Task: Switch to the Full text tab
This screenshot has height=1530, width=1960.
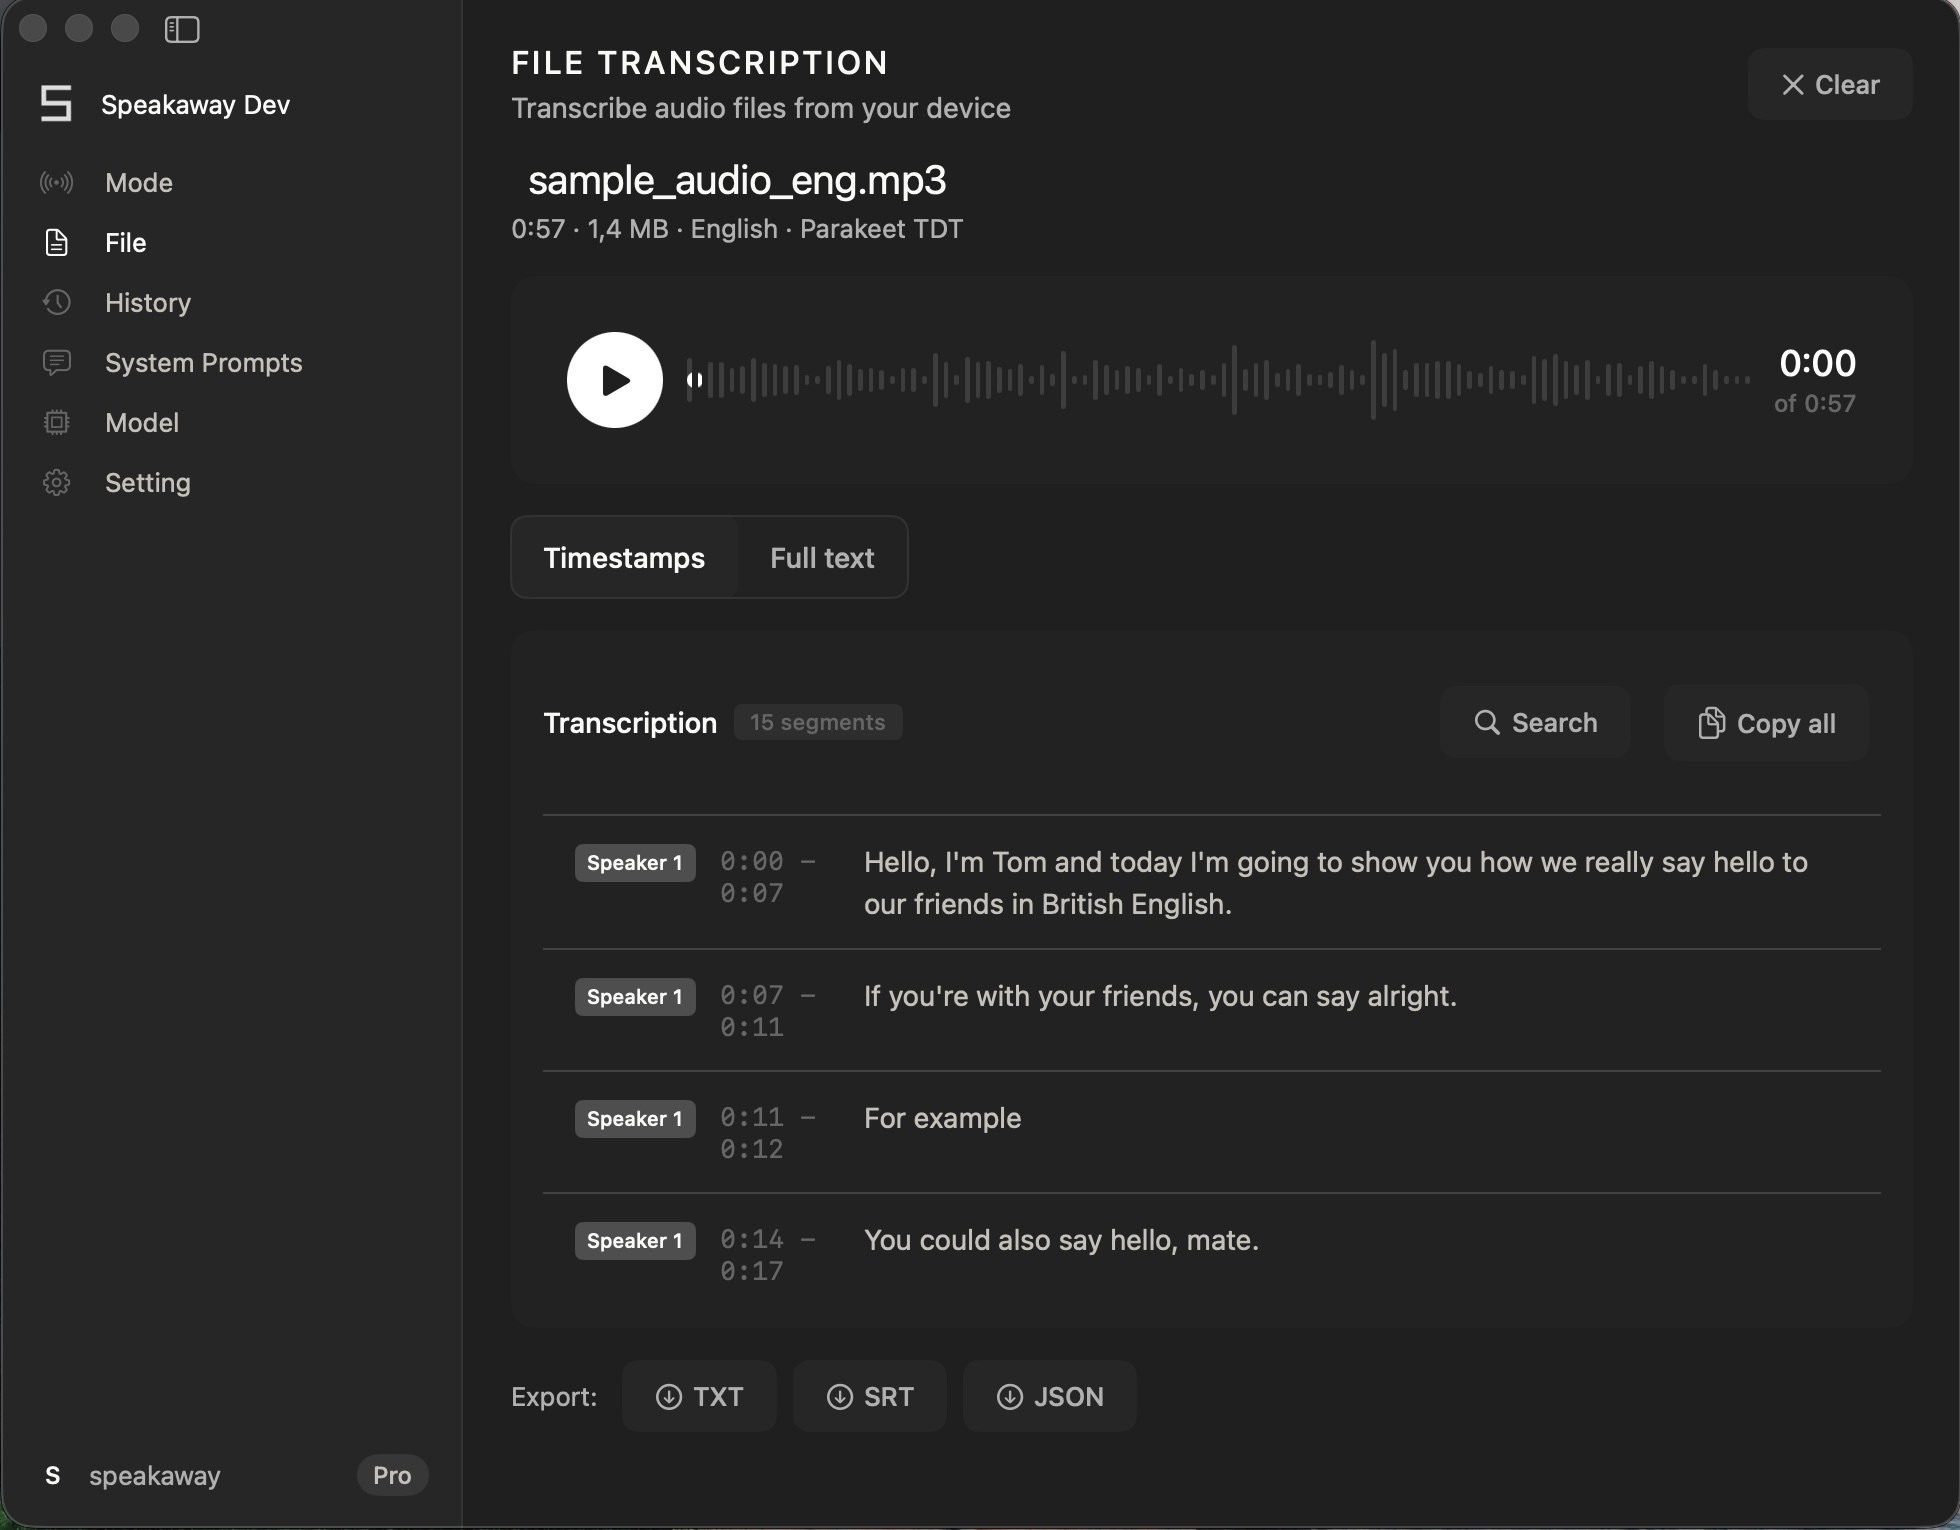Action: tap(822, 558)
